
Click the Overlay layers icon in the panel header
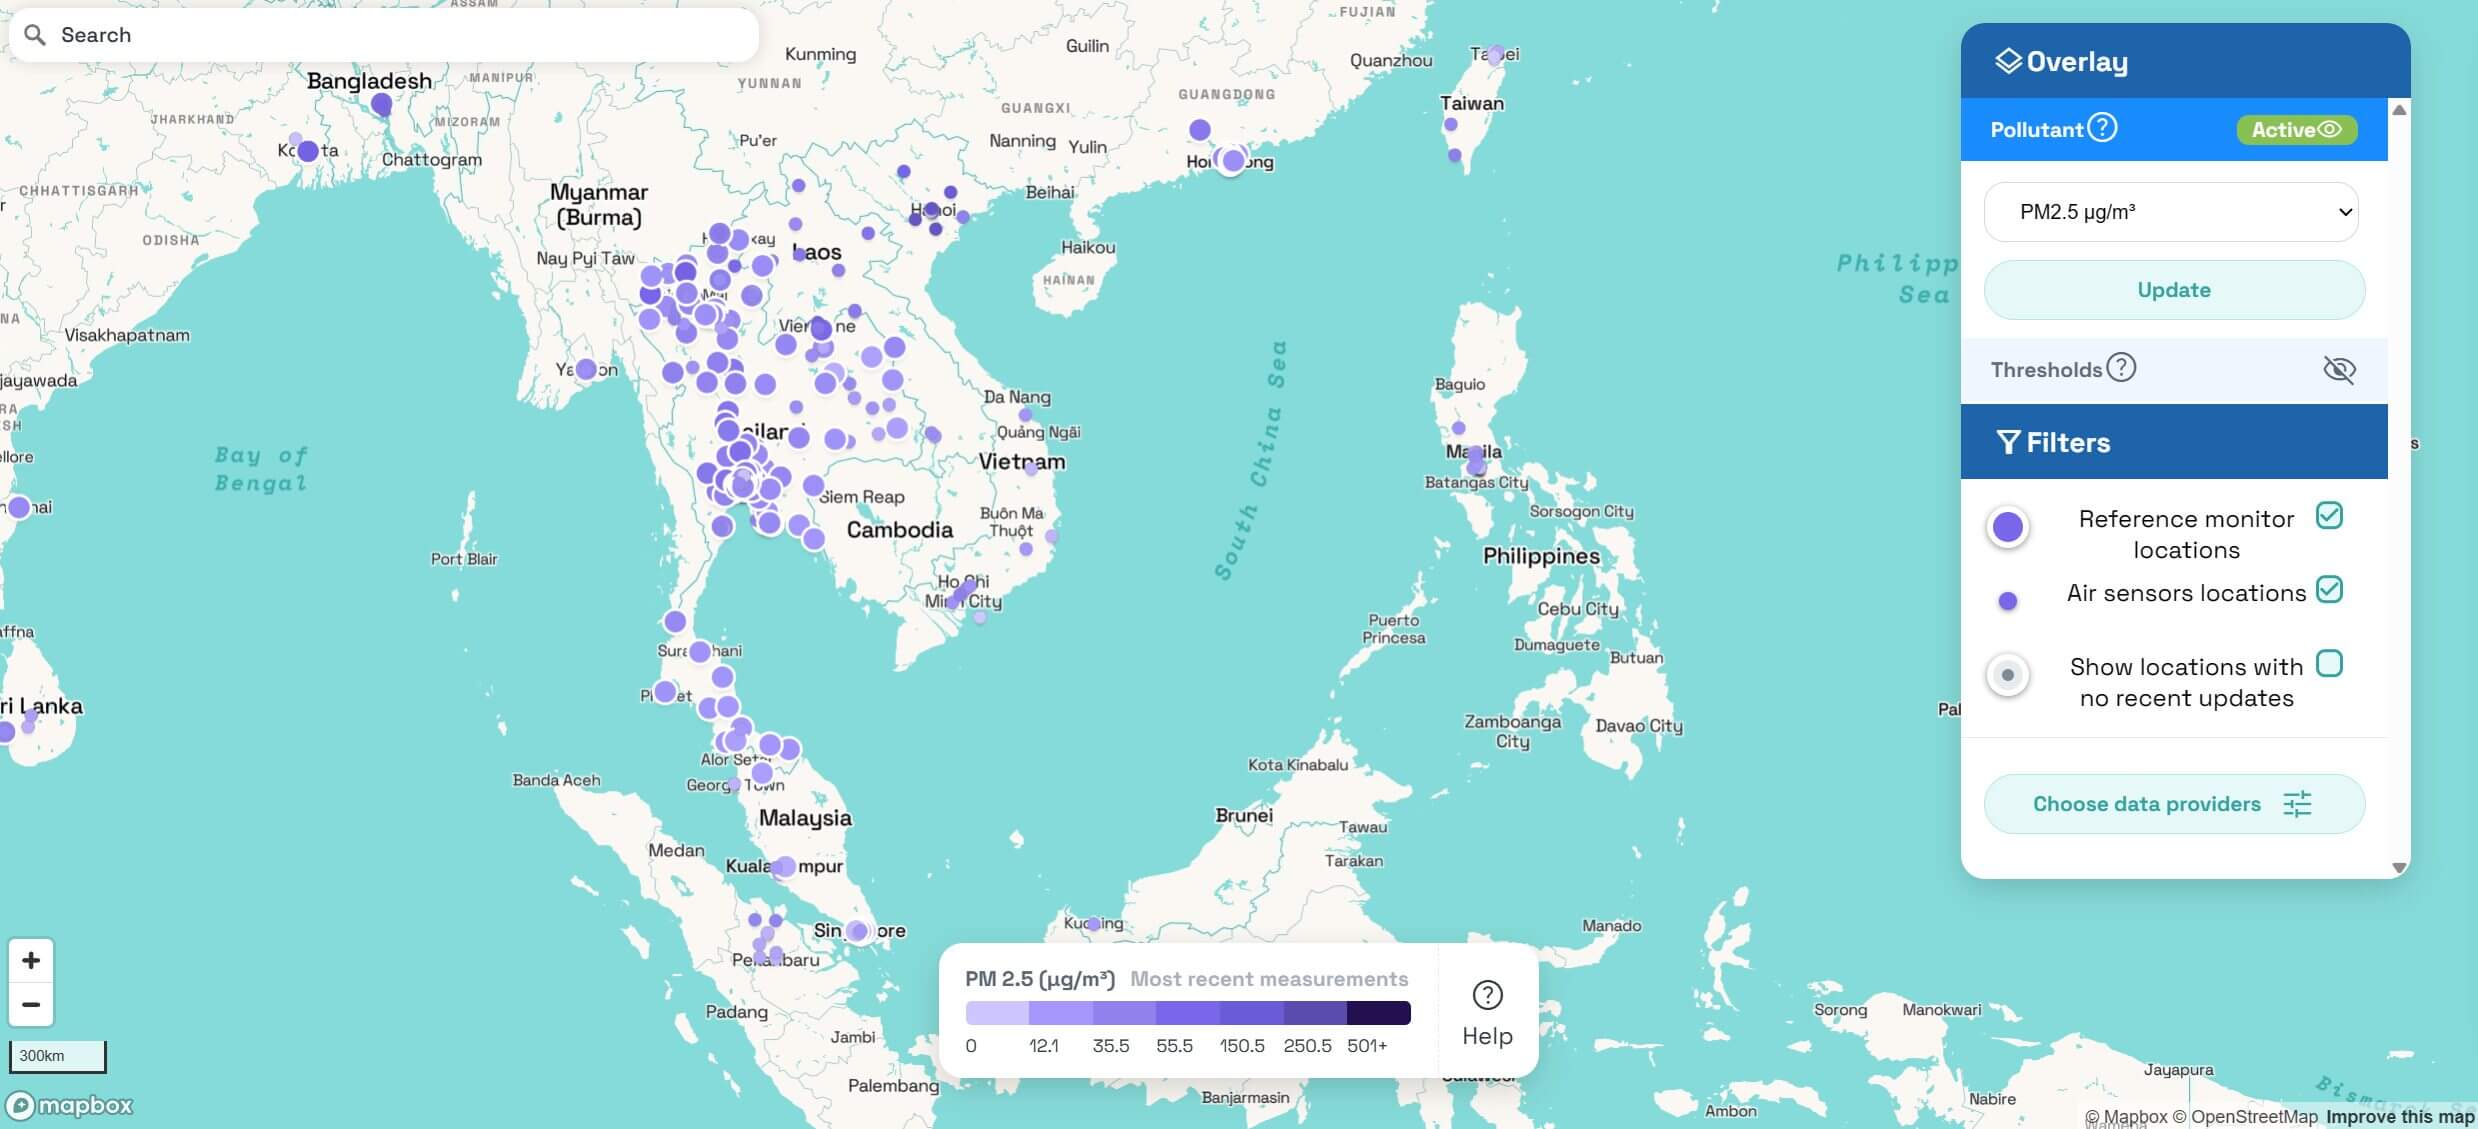tap(2009, 61)
